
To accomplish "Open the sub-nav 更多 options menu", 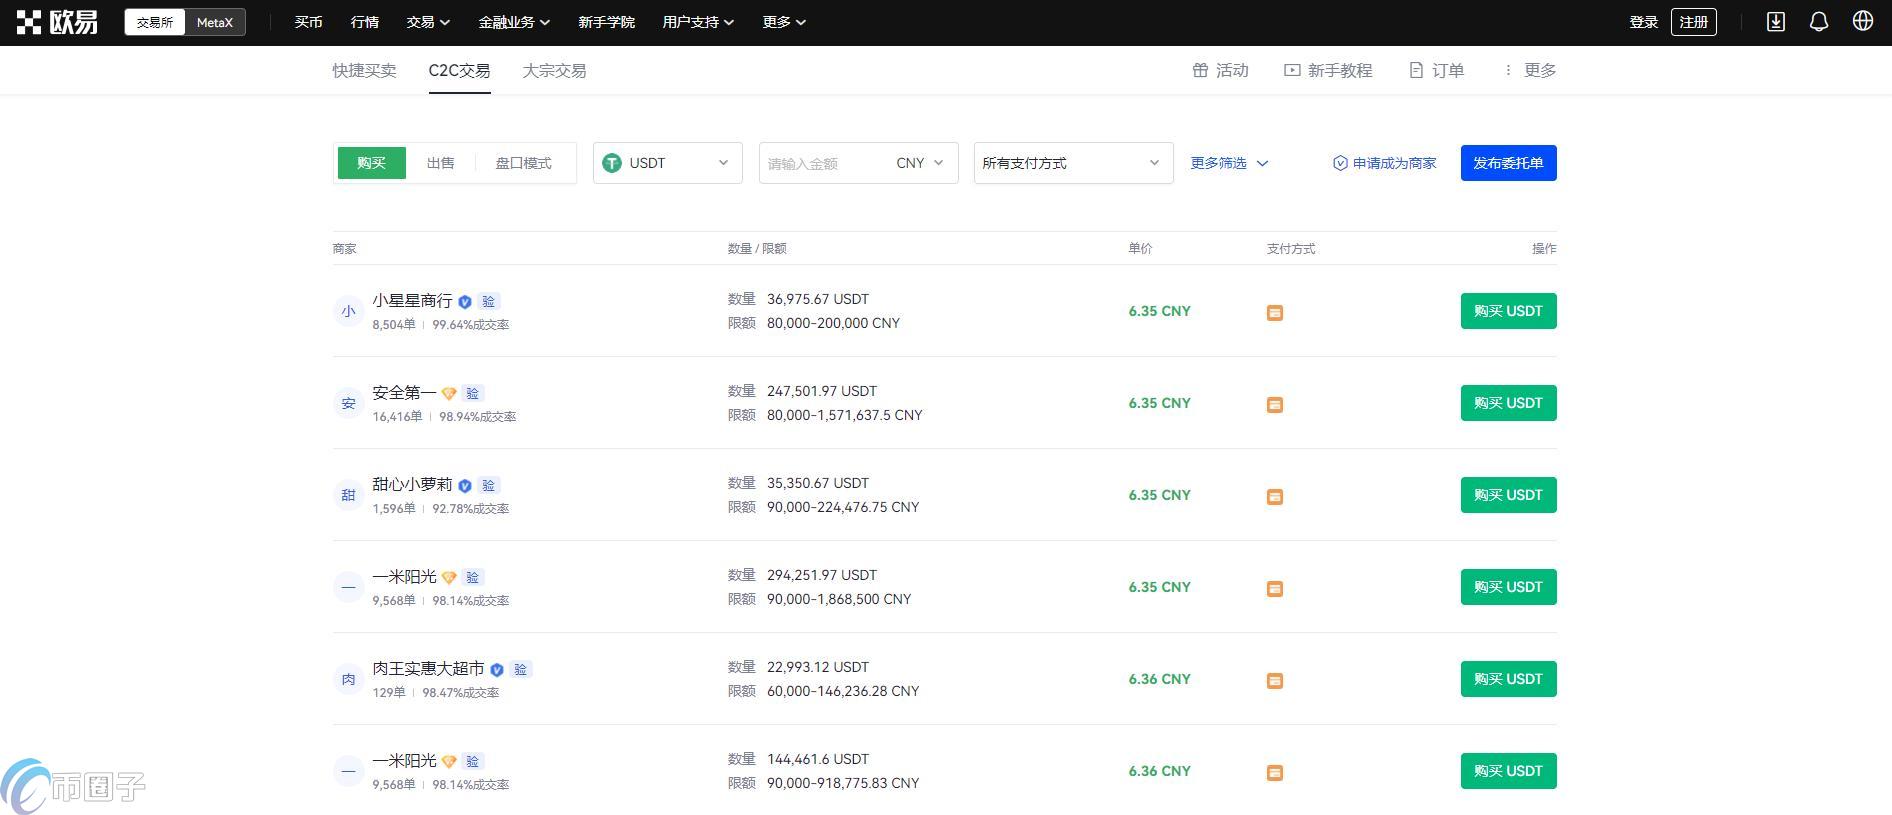I will (1530, 70).
